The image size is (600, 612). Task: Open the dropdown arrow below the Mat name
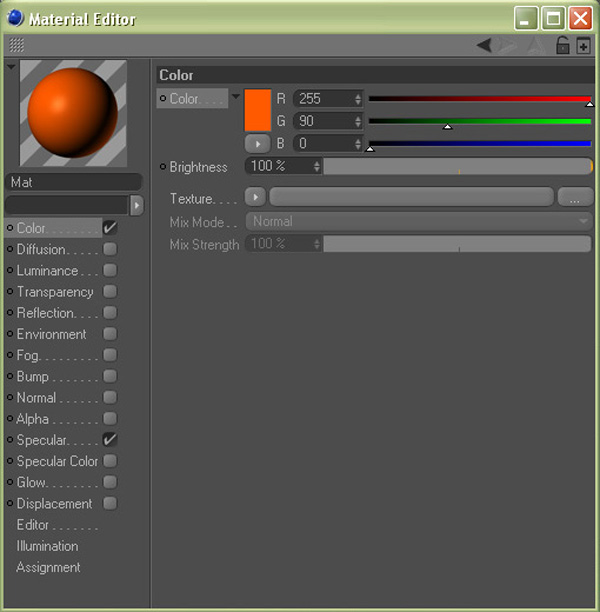137,204
